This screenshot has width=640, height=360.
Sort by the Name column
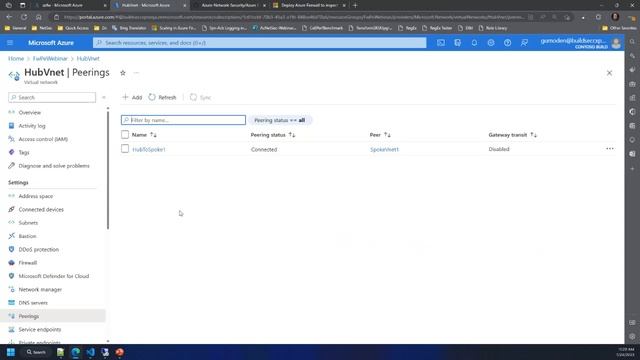(x=144, y=135)
